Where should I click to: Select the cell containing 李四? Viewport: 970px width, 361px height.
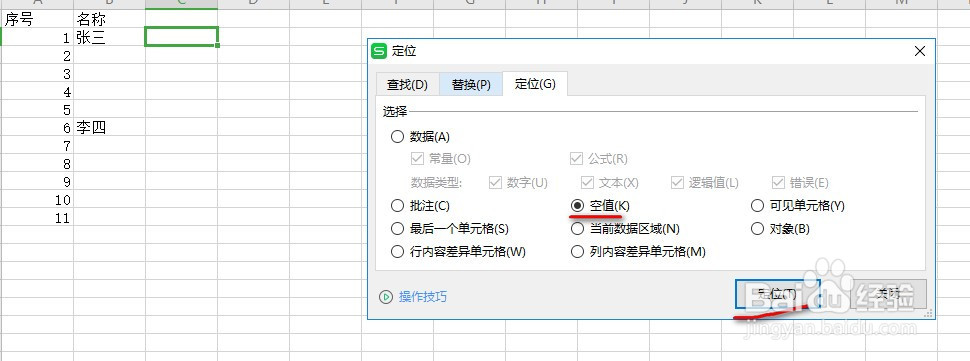coord(109,127)
